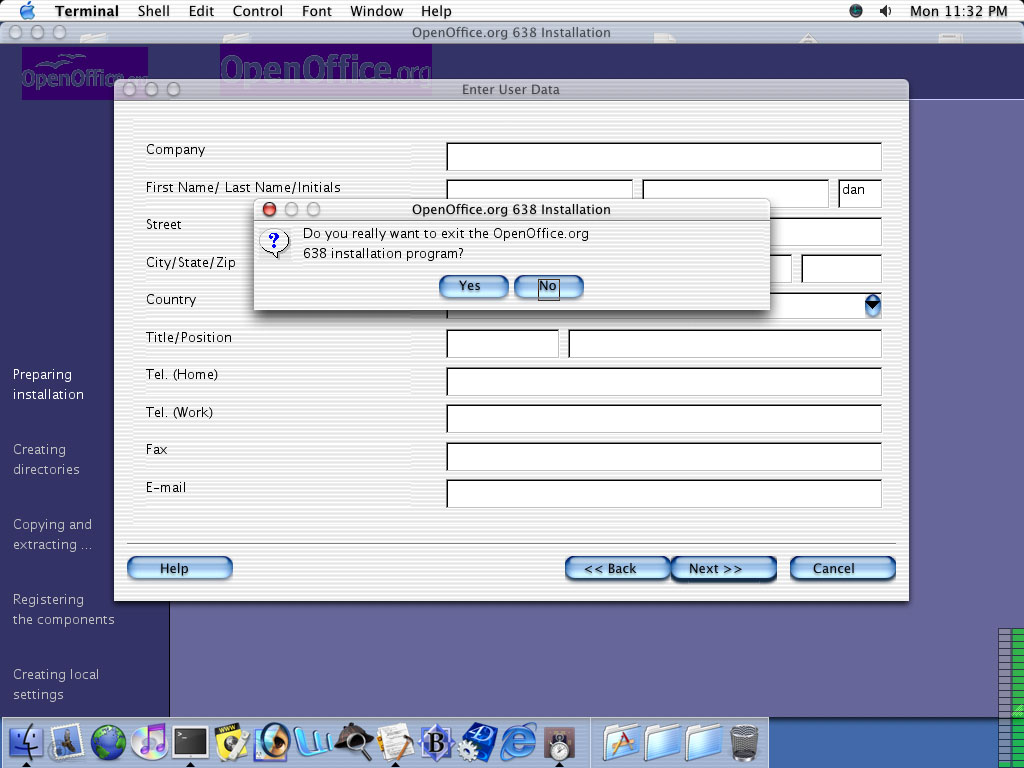Screen dimensions: 1024x768
Task: Click the Registering the components sidebar text
Action: (x=63, y=609)
